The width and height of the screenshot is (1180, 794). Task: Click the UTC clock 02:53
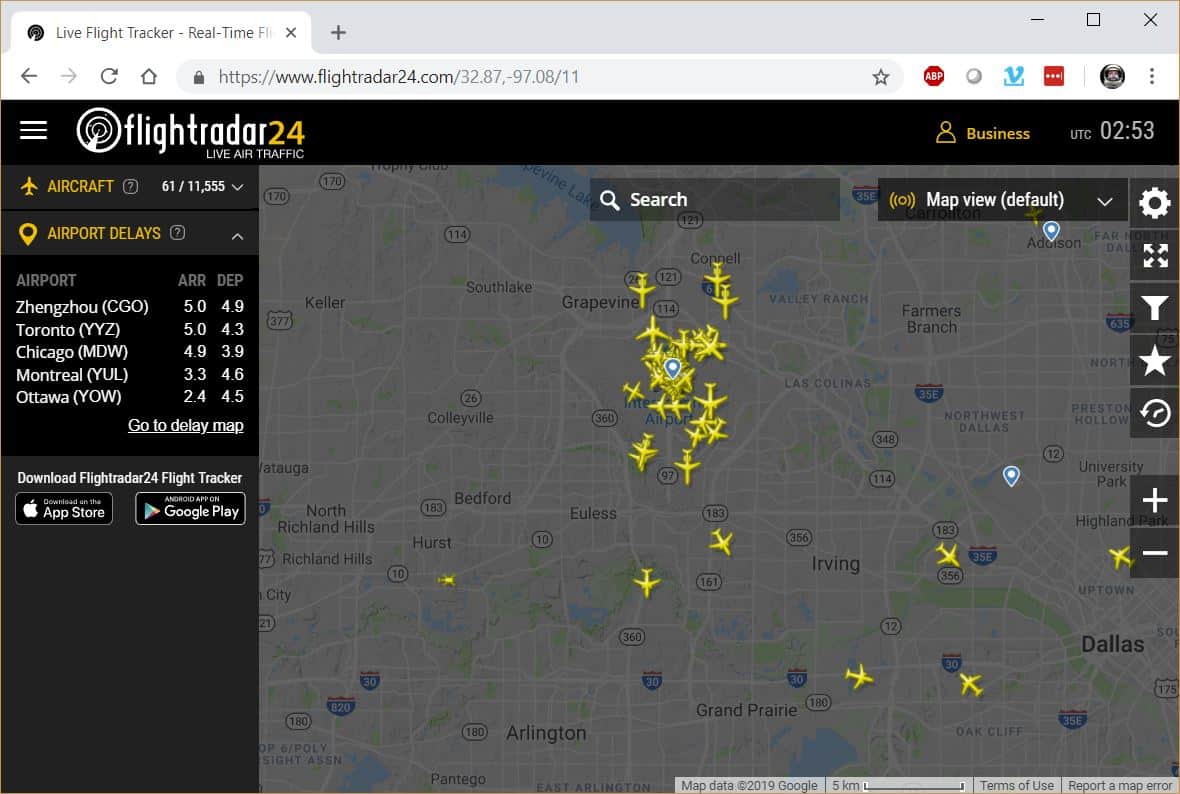click(x=1112, y=132)
